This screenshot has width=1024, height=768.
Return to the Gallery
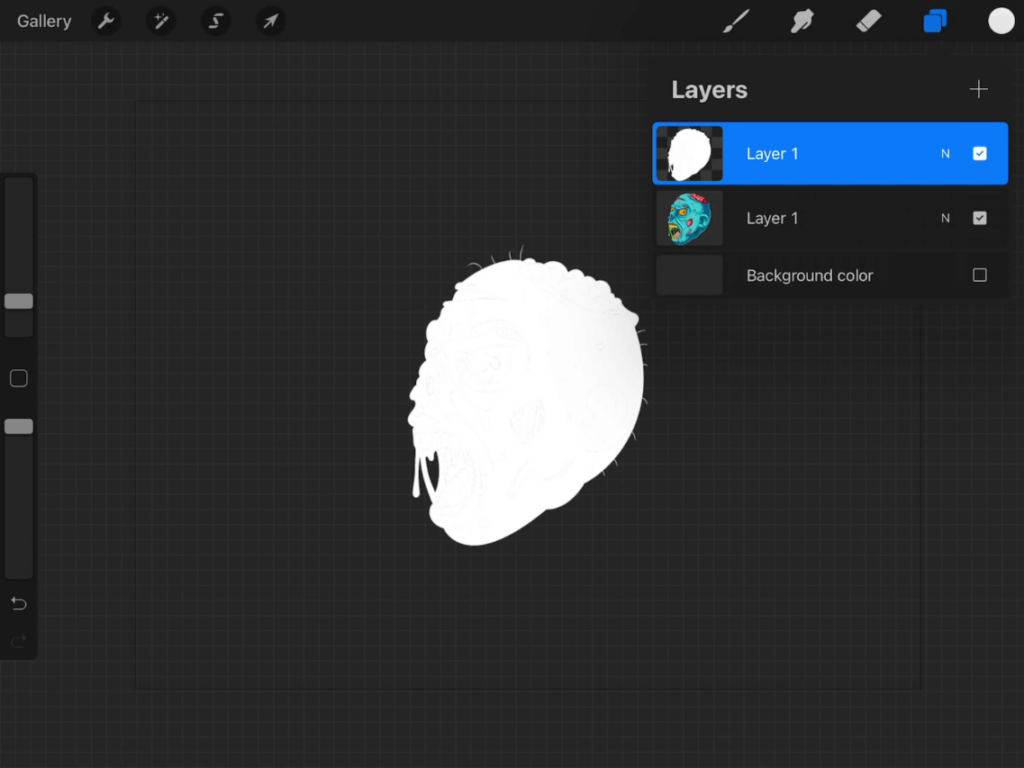tap(43, 20)
